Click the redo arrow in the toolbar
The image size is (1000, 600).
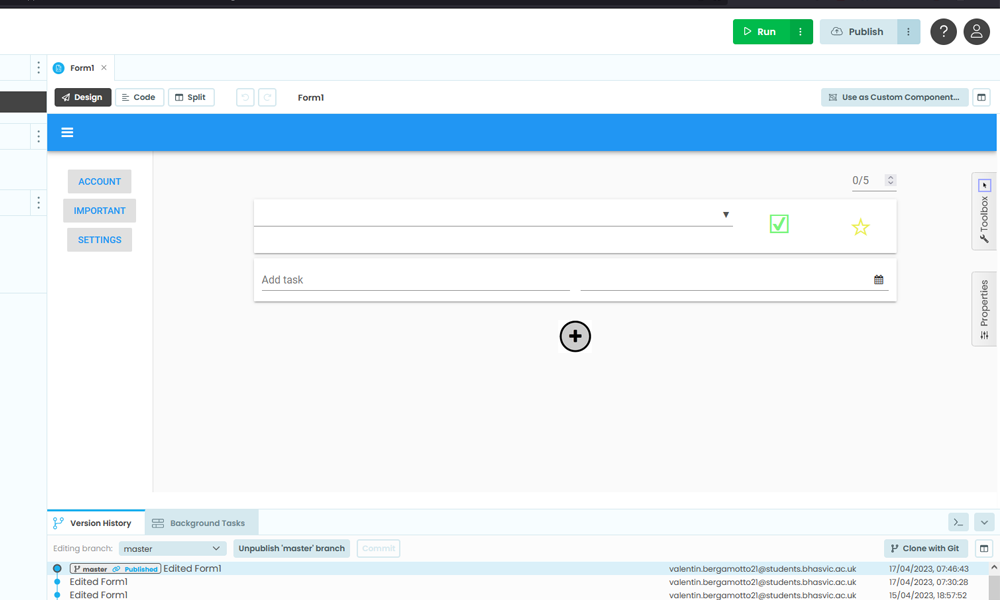click(267, 97)
